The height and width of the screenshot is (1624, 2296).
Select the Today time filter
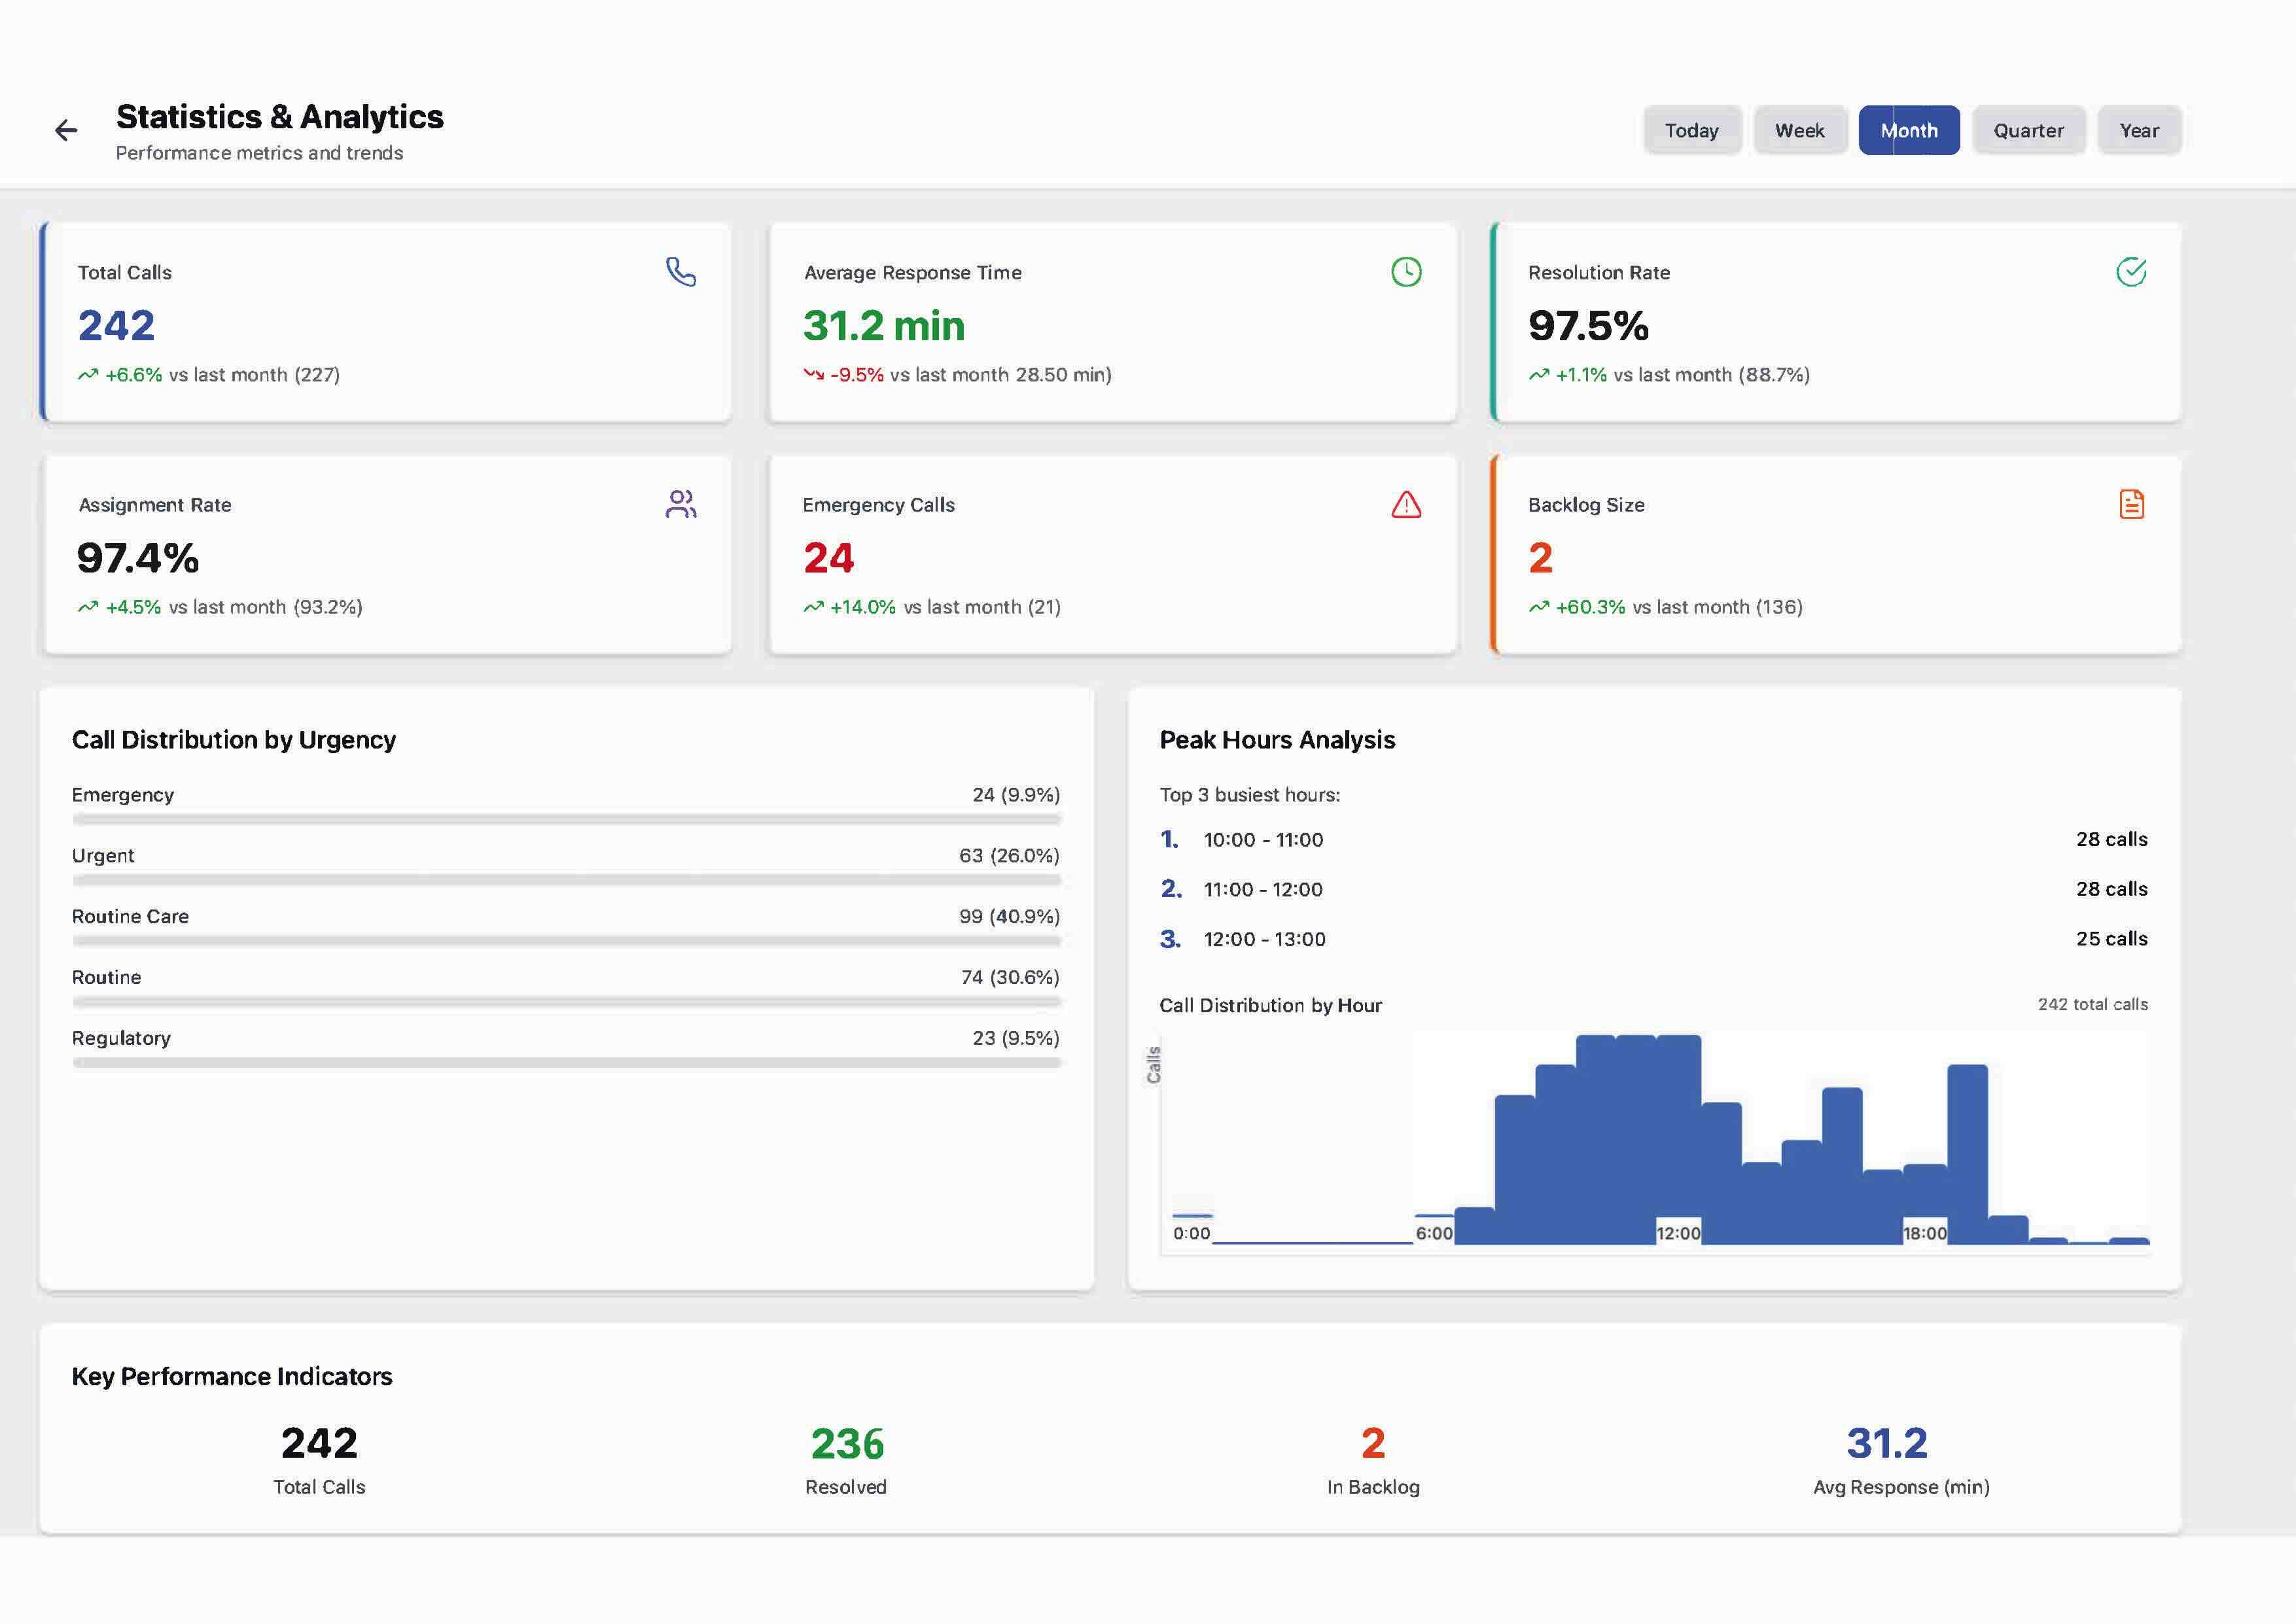coord(1692,130)
